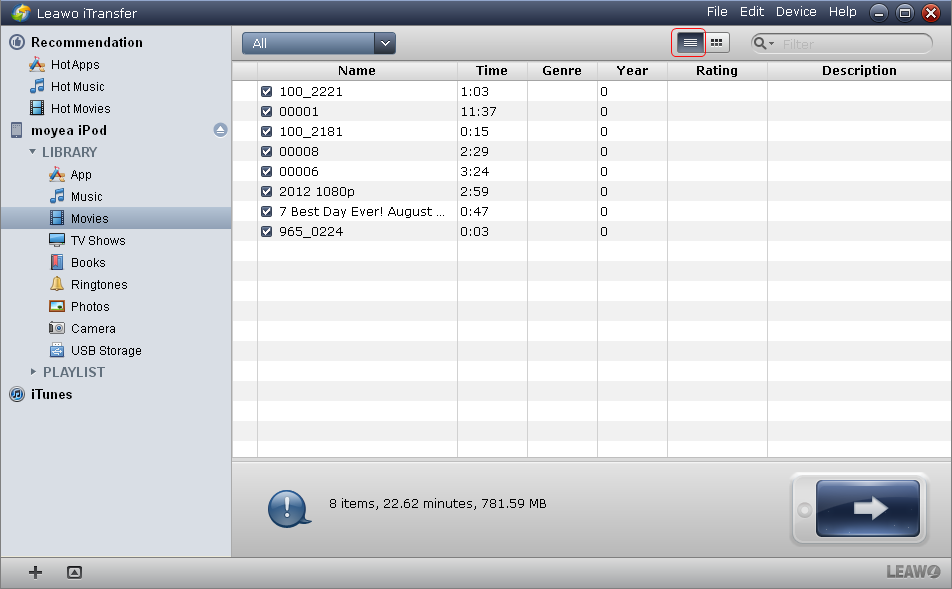Eject the moyea iPod device
952x589 pixels.
point(220,130)
